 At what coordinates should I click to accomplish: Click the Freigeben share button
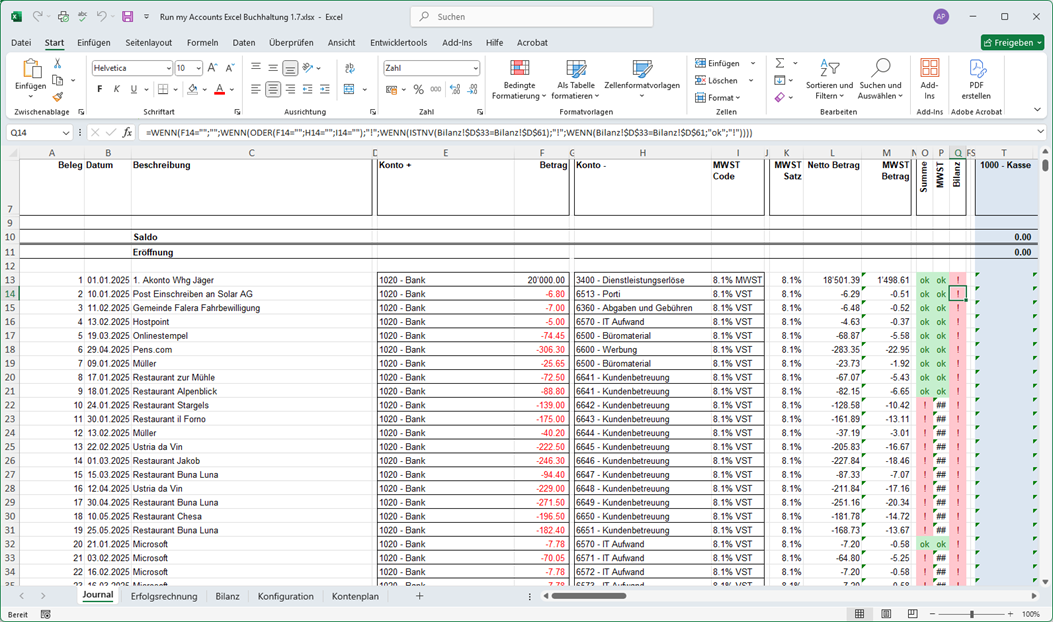click(1012, 43)
